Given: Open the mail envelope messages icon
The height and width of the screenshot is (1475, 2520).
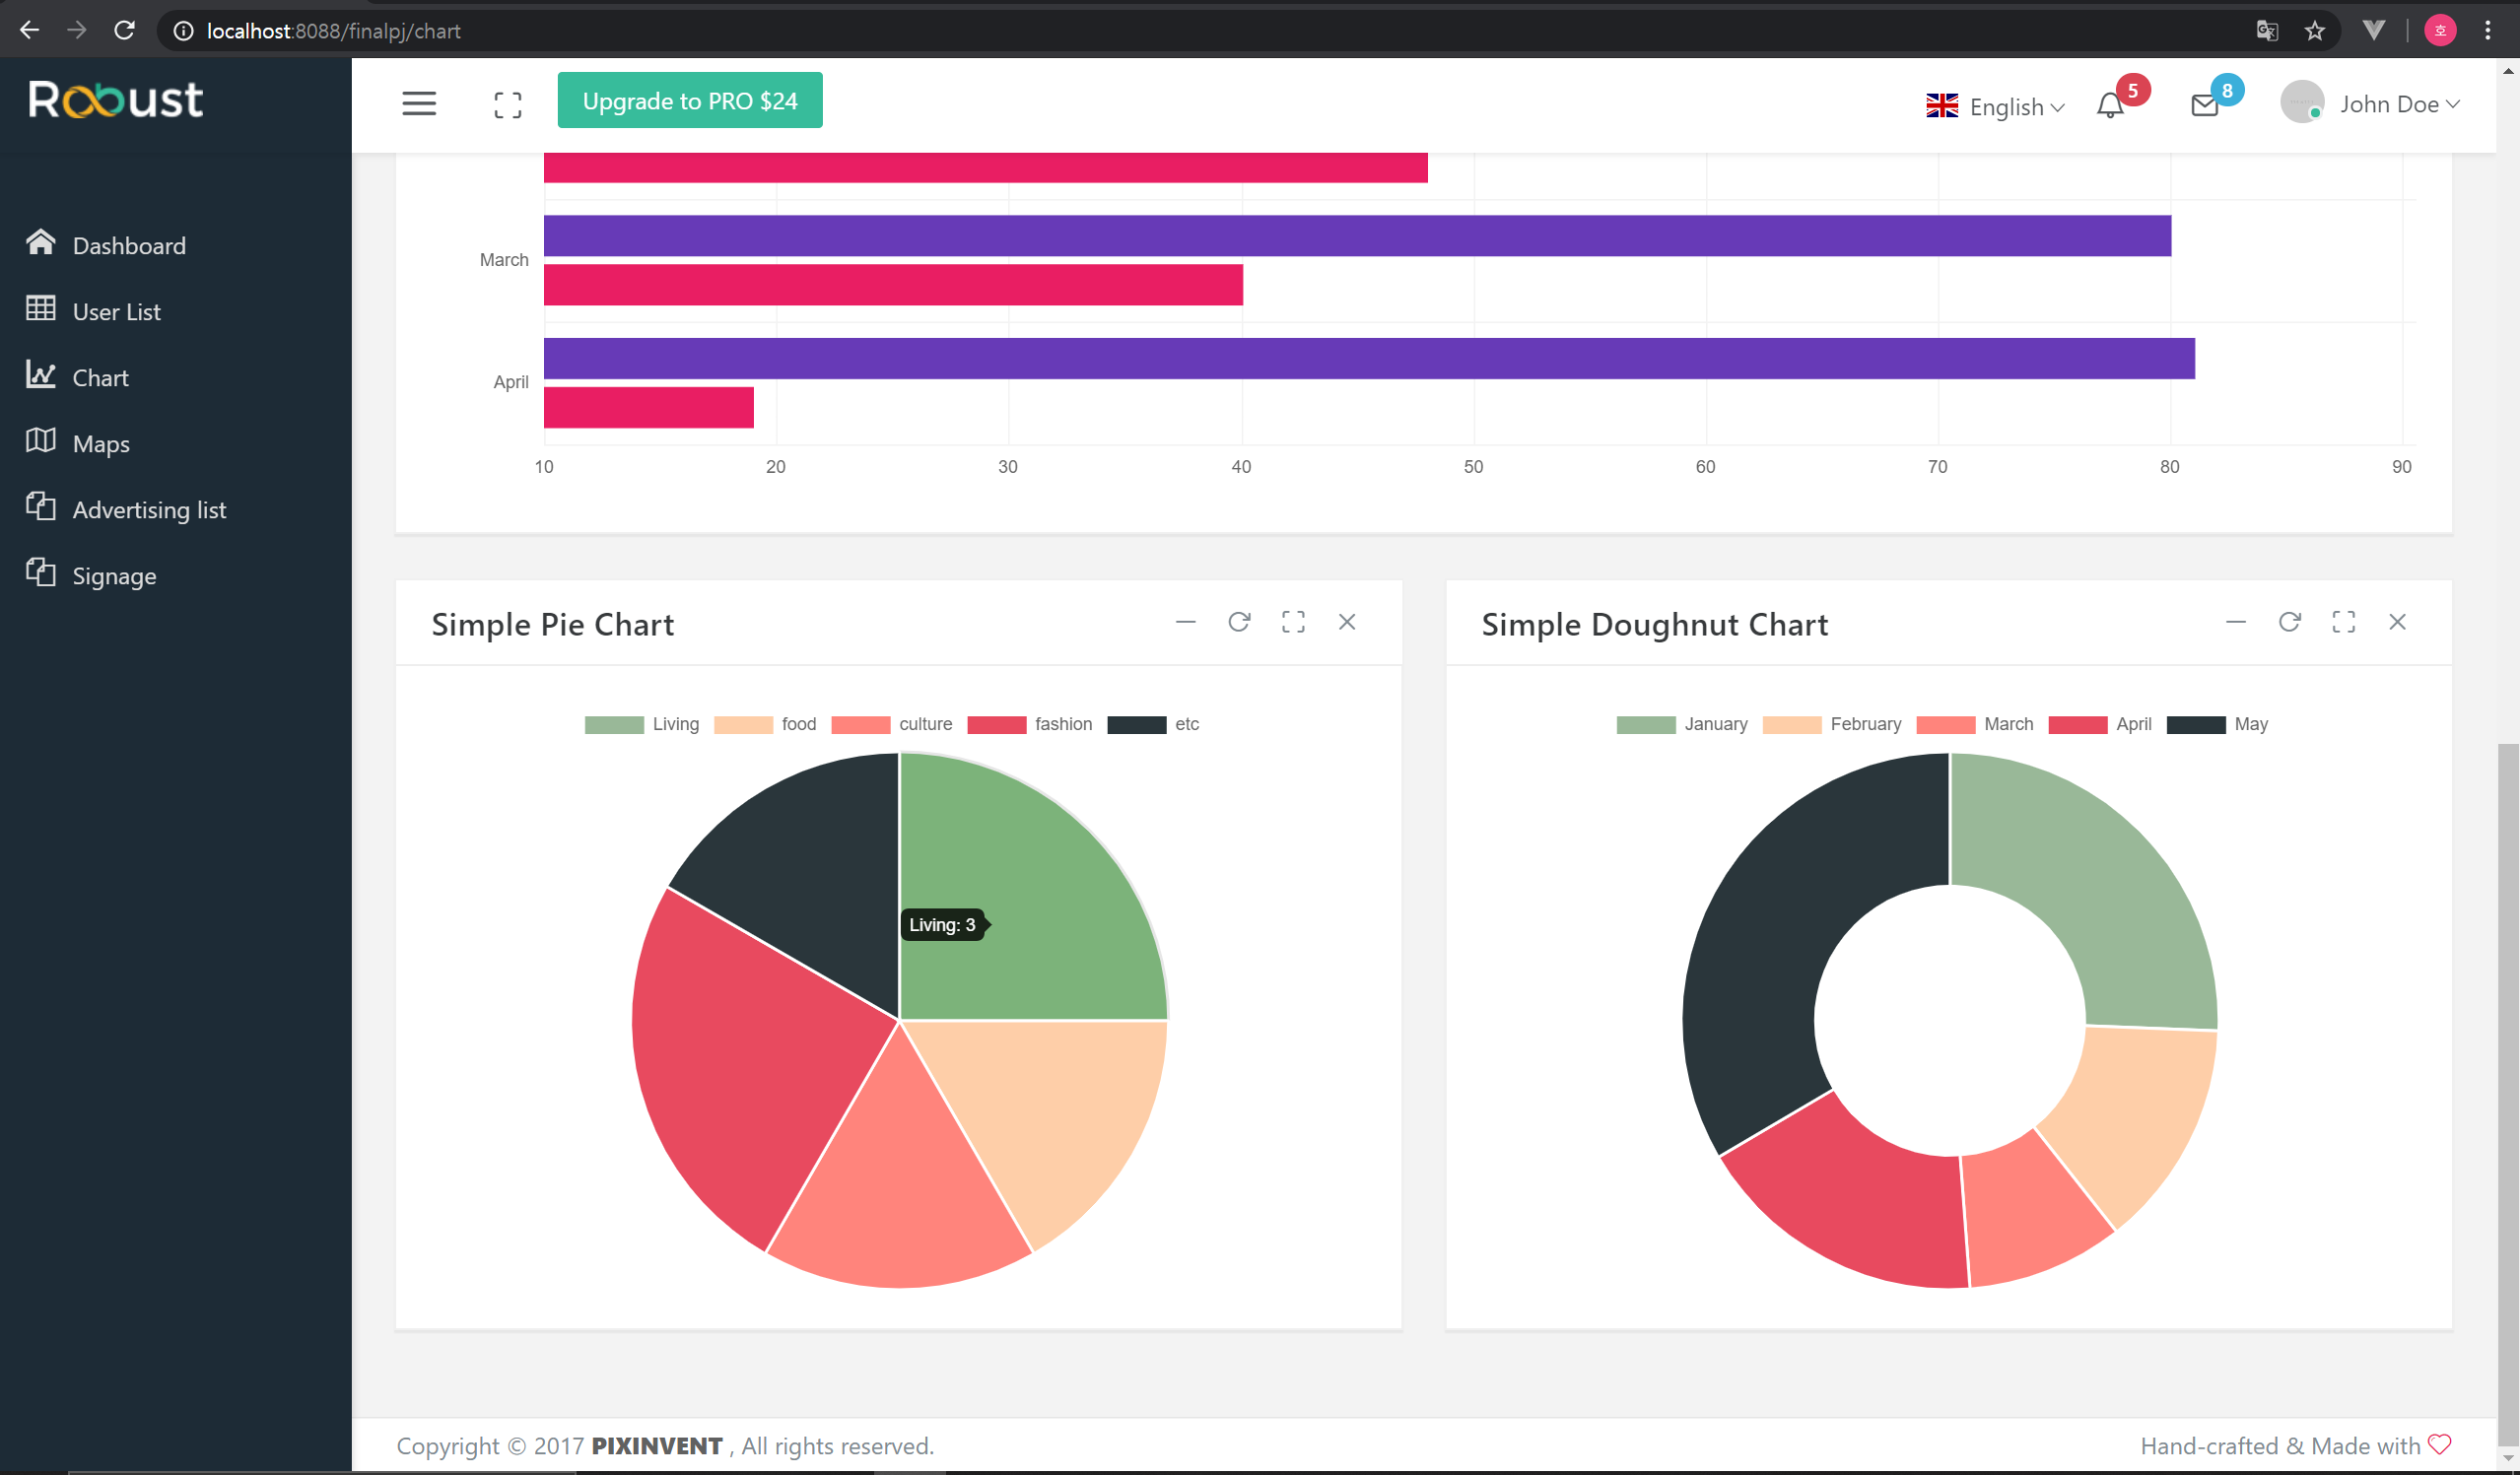Looking at the screenshot, I should (2205, 105).
